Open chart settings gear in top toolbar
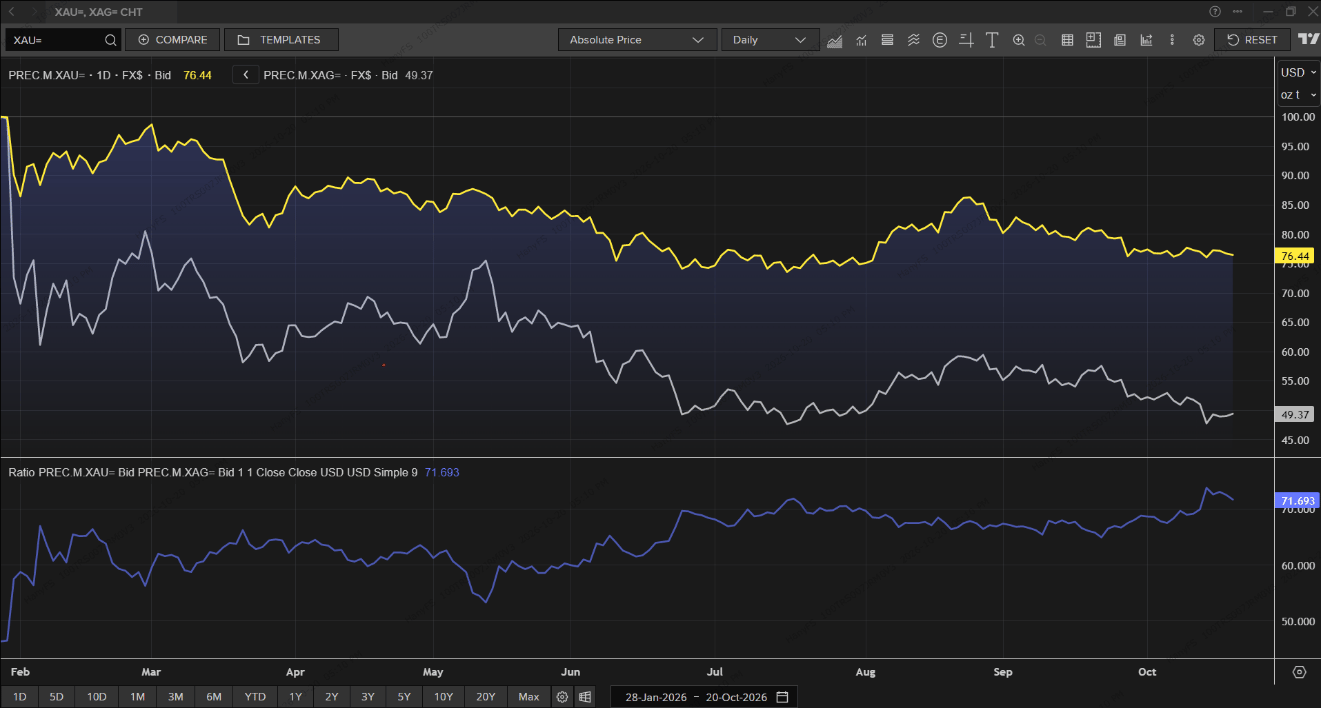The image size is (1321, 708). (1198, 40)
